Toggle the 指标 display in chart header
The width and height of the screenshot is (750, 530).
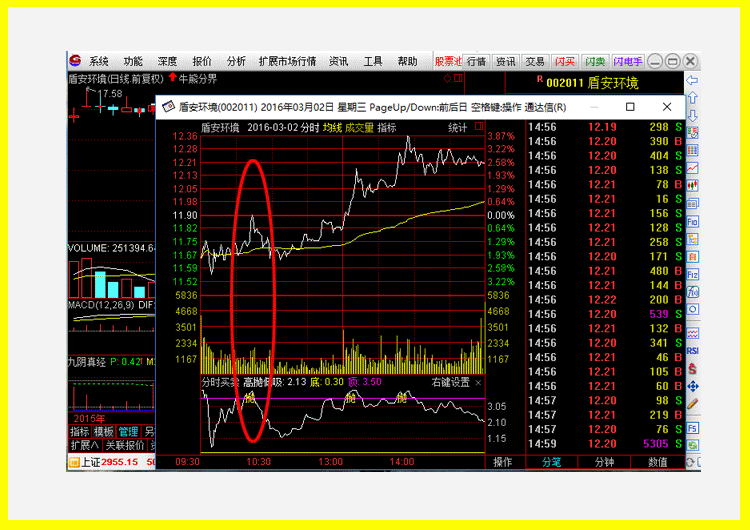(386, 128)
